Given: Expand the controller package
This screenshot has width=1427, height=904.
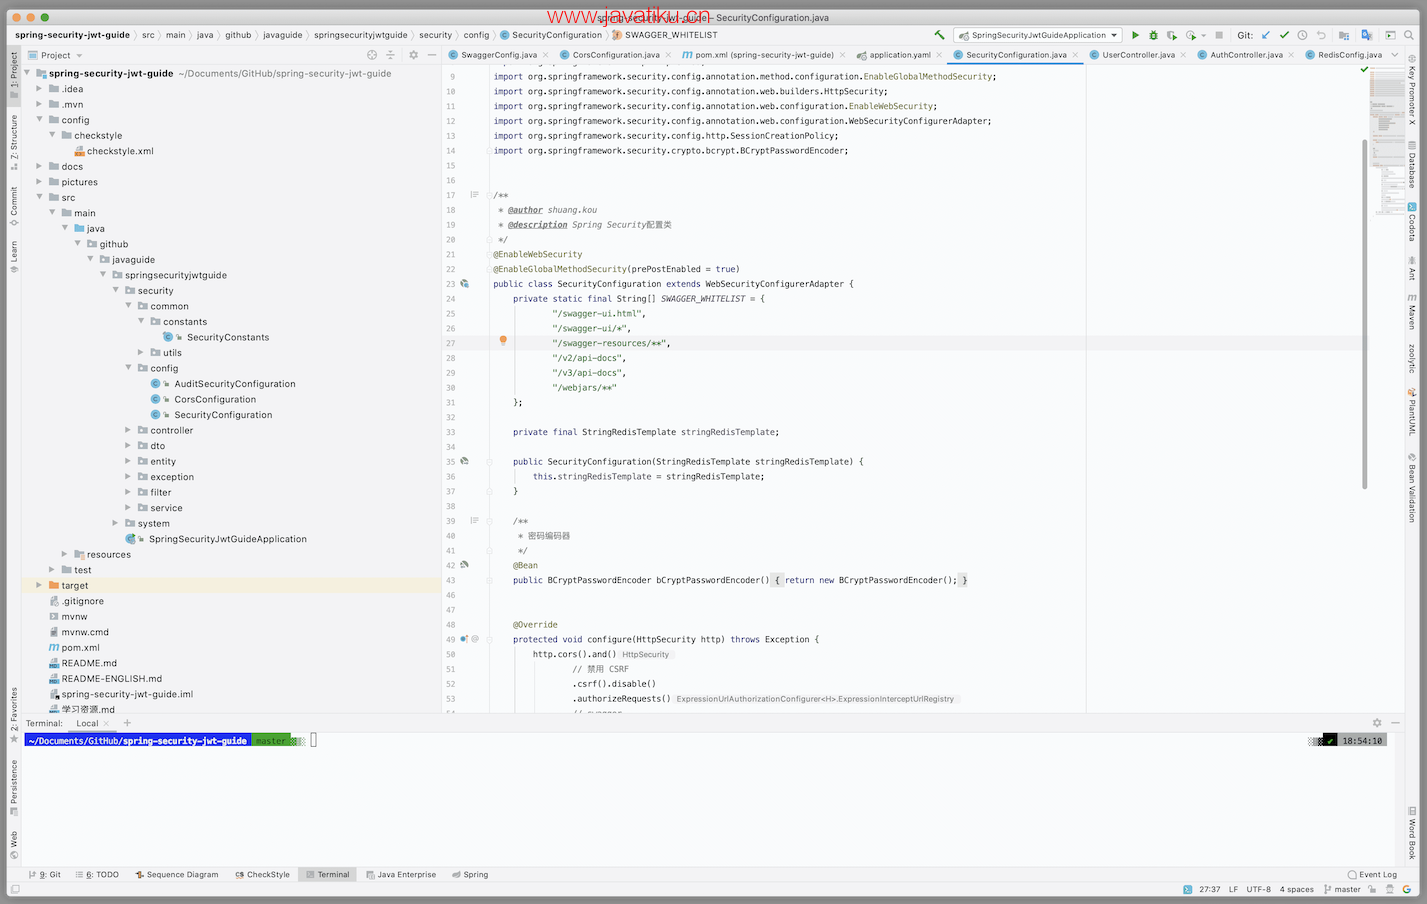Looking at the screenshot, I should [128, 430].
